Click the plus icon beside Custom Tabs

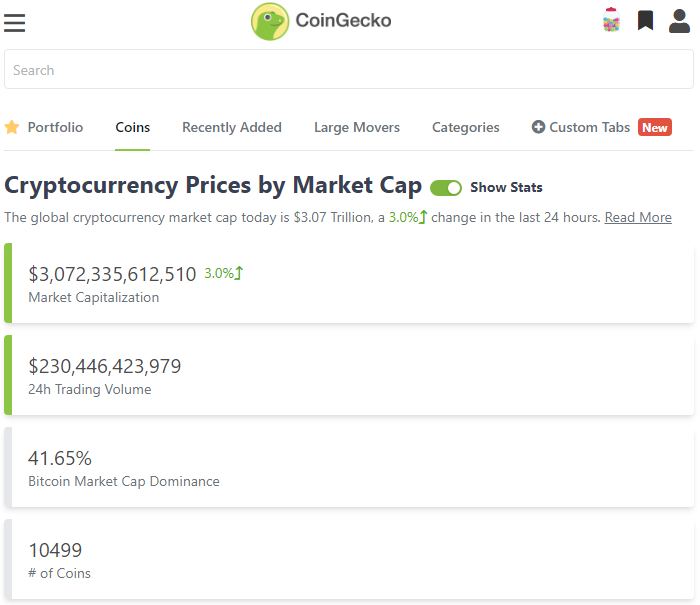tap(538, 127)
